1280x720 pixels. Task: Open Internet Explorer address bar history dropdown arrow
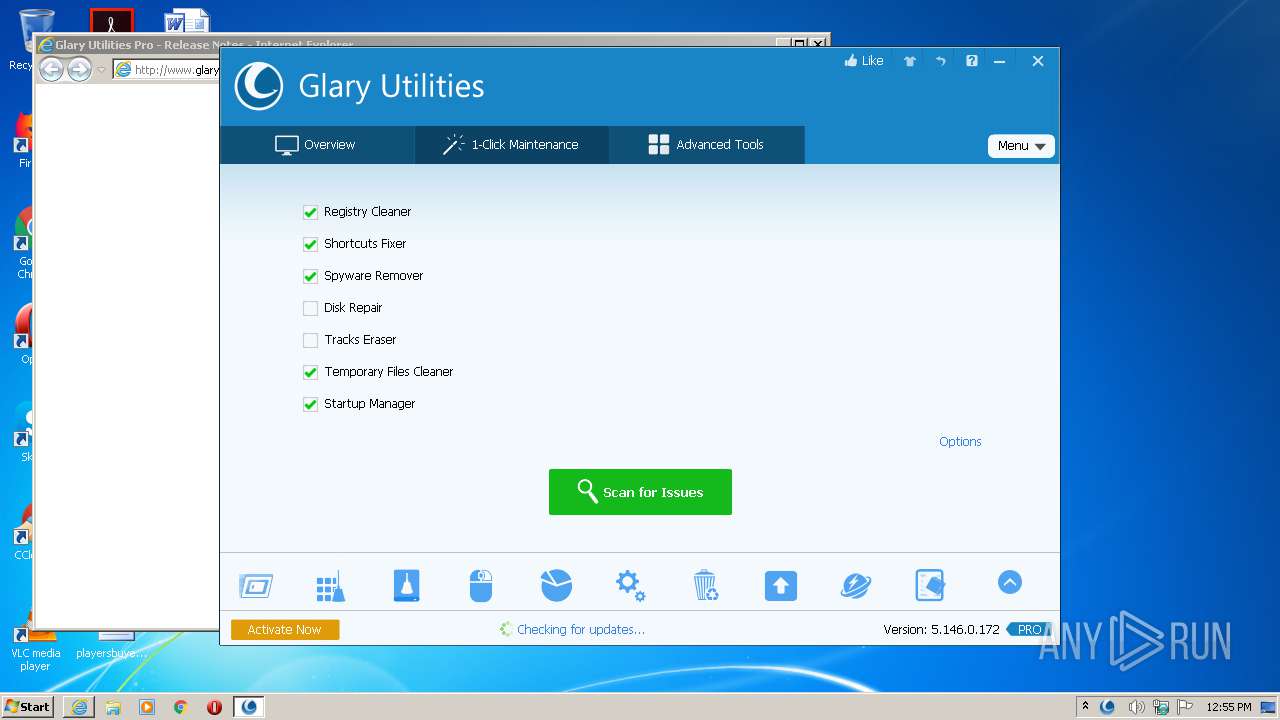tap(101, 70)
